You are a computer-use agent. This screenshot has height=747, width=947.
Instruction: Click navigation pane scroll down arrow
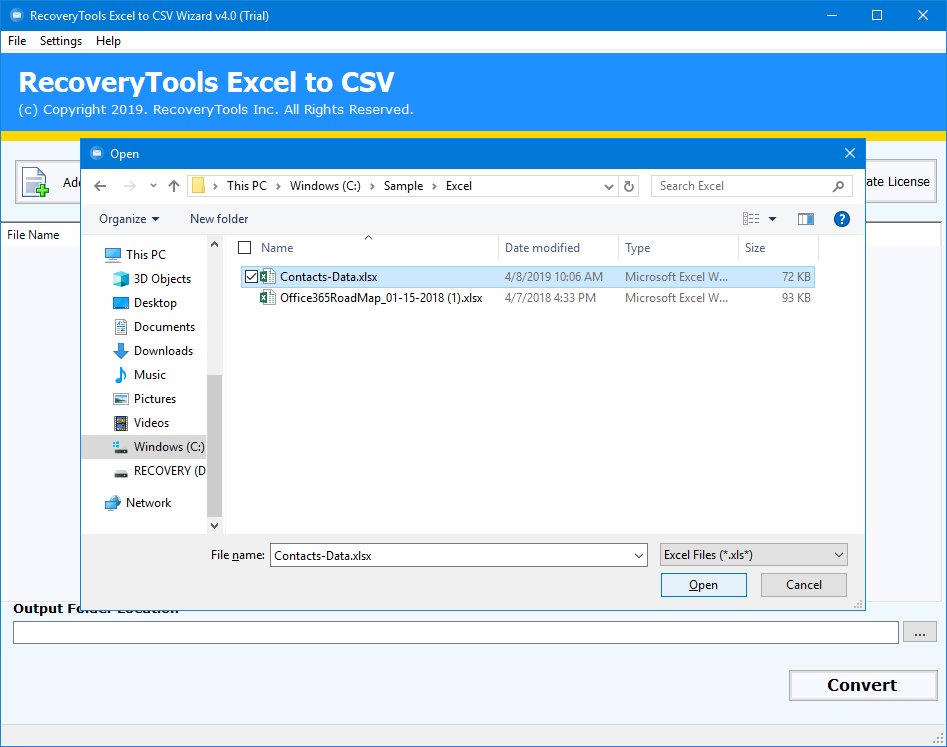(214, 525)
